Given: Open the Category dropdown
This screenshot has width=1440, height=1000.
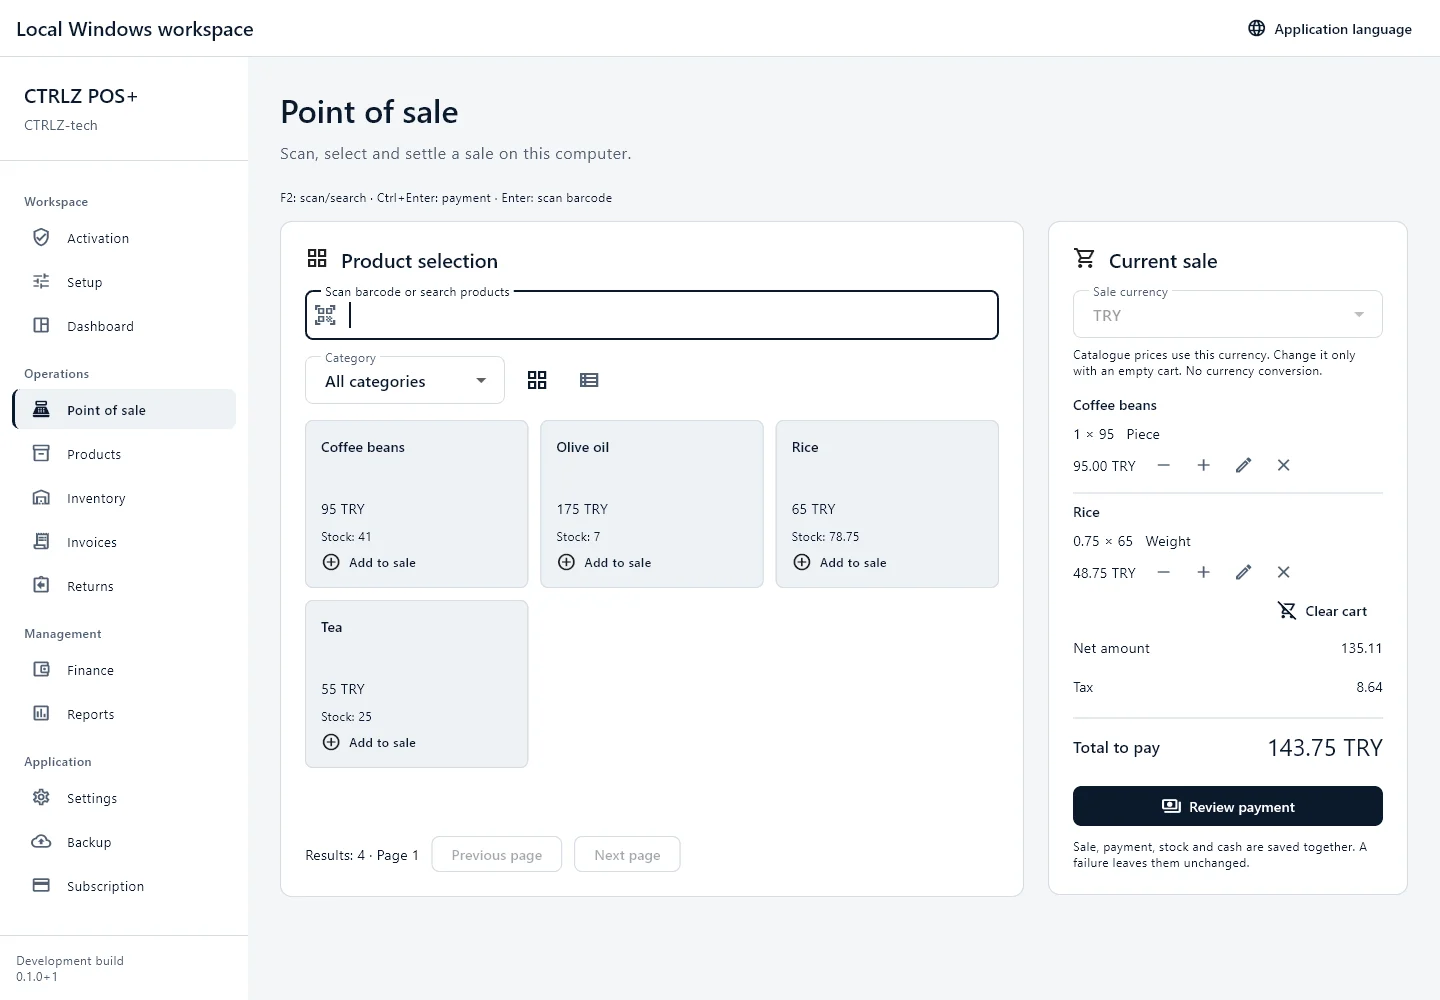Looking at the screenshot, I should pos(405,380).
